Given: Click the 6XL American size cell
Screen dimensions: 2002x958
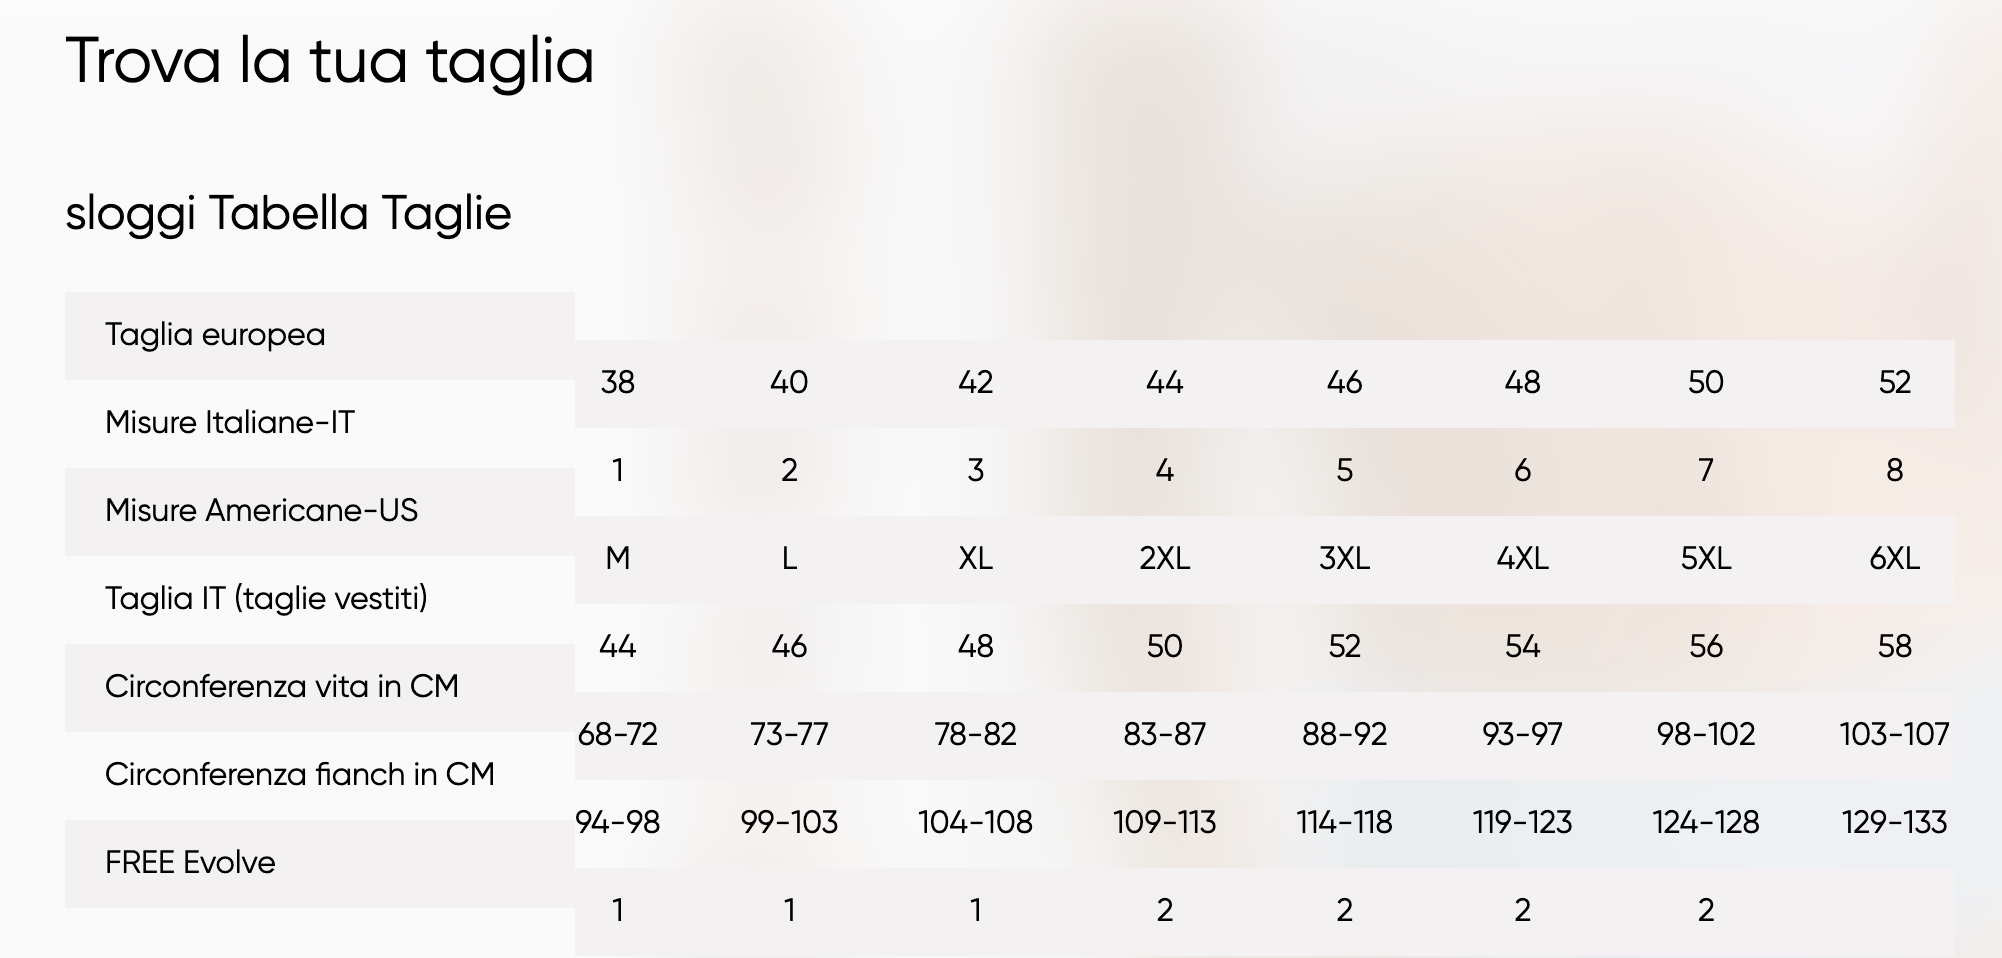Looking at the screenshot, I should [1894, 559].
